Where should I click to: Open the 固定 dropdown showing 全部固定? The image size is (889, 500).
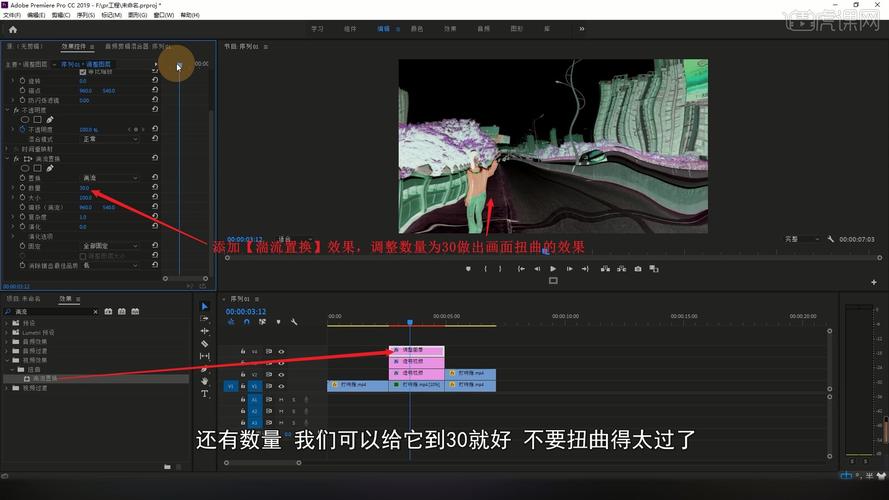(x=109, y=246)
